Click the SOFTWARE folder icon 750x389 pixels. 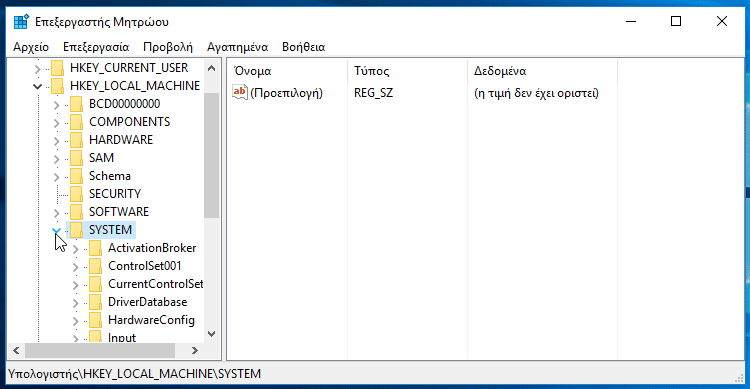click(x=77, y=212)
